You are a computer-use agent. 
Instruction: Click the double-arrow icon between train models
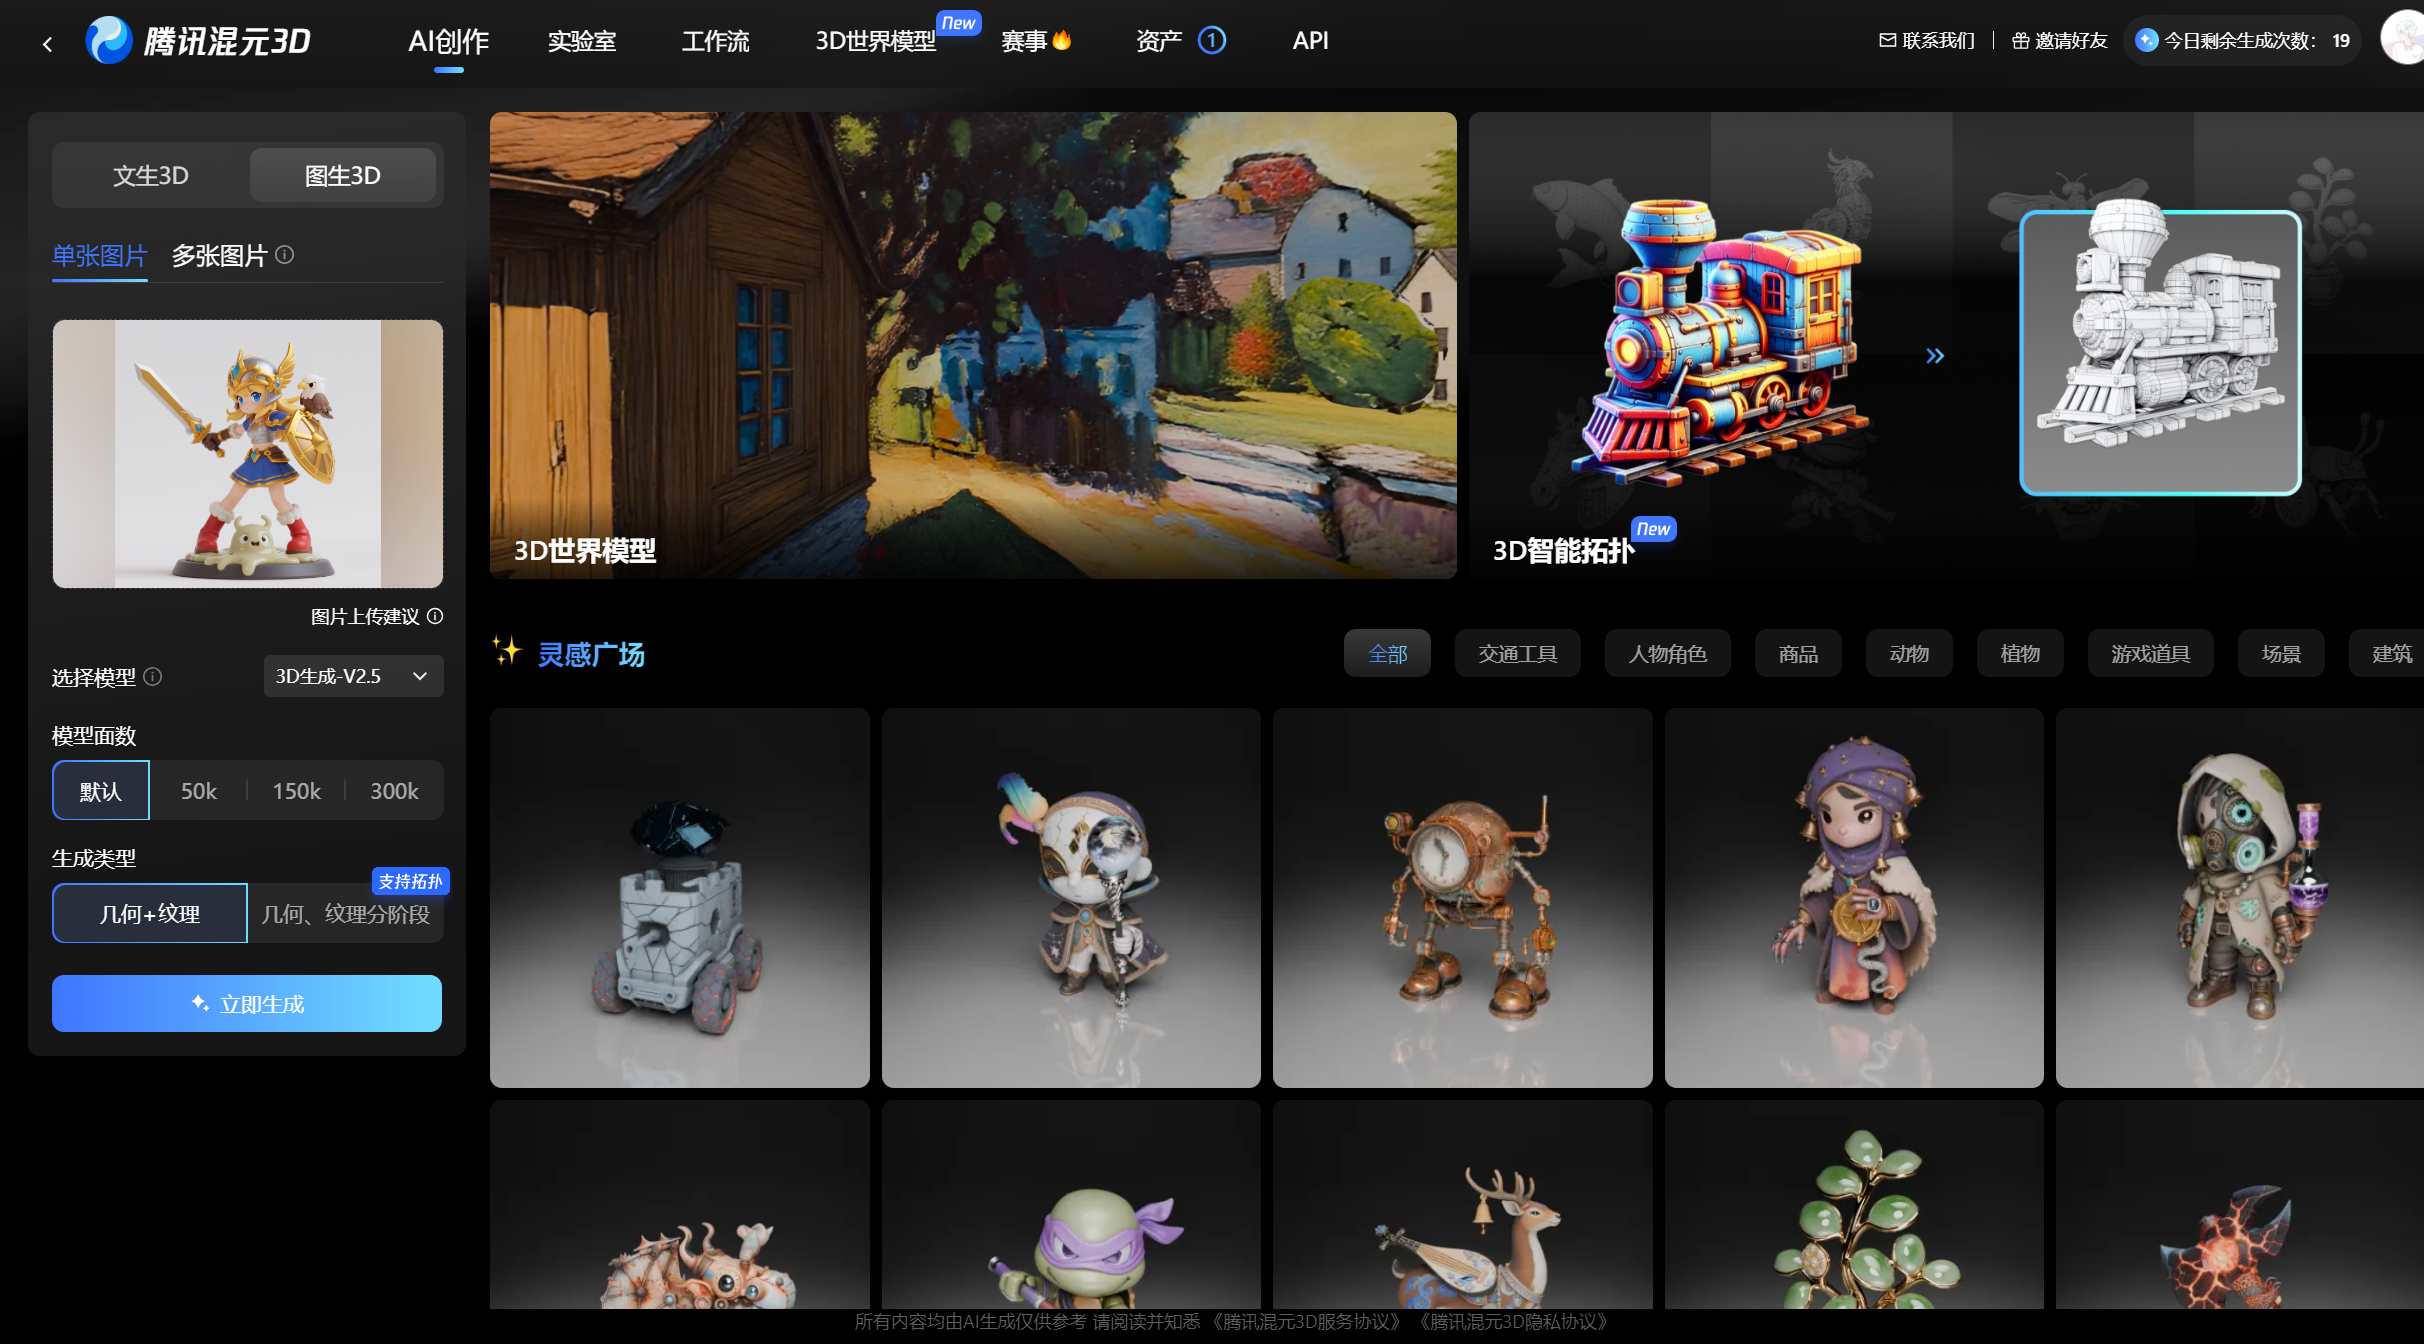1934,356
